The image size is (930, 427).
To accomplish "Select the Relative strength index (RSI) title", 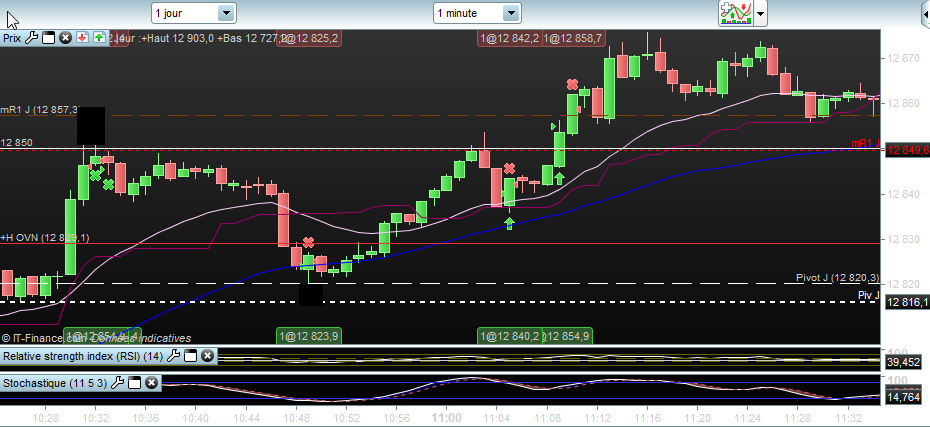I will pos(83,356).
